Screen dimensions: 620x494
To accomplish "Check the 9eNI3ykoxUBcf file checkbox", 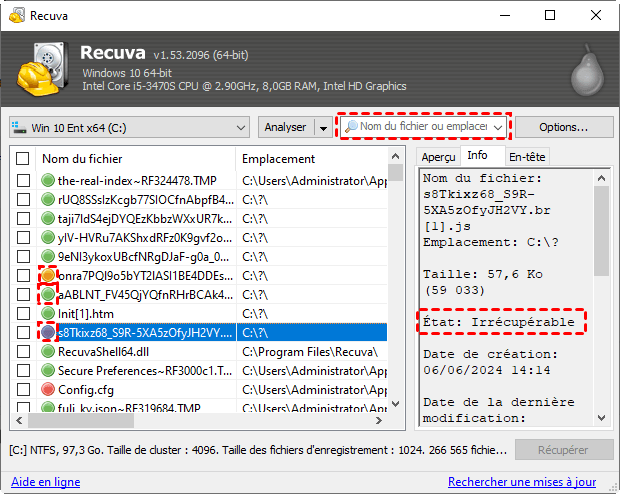I will pyautogui.click(x=23, y=256).
